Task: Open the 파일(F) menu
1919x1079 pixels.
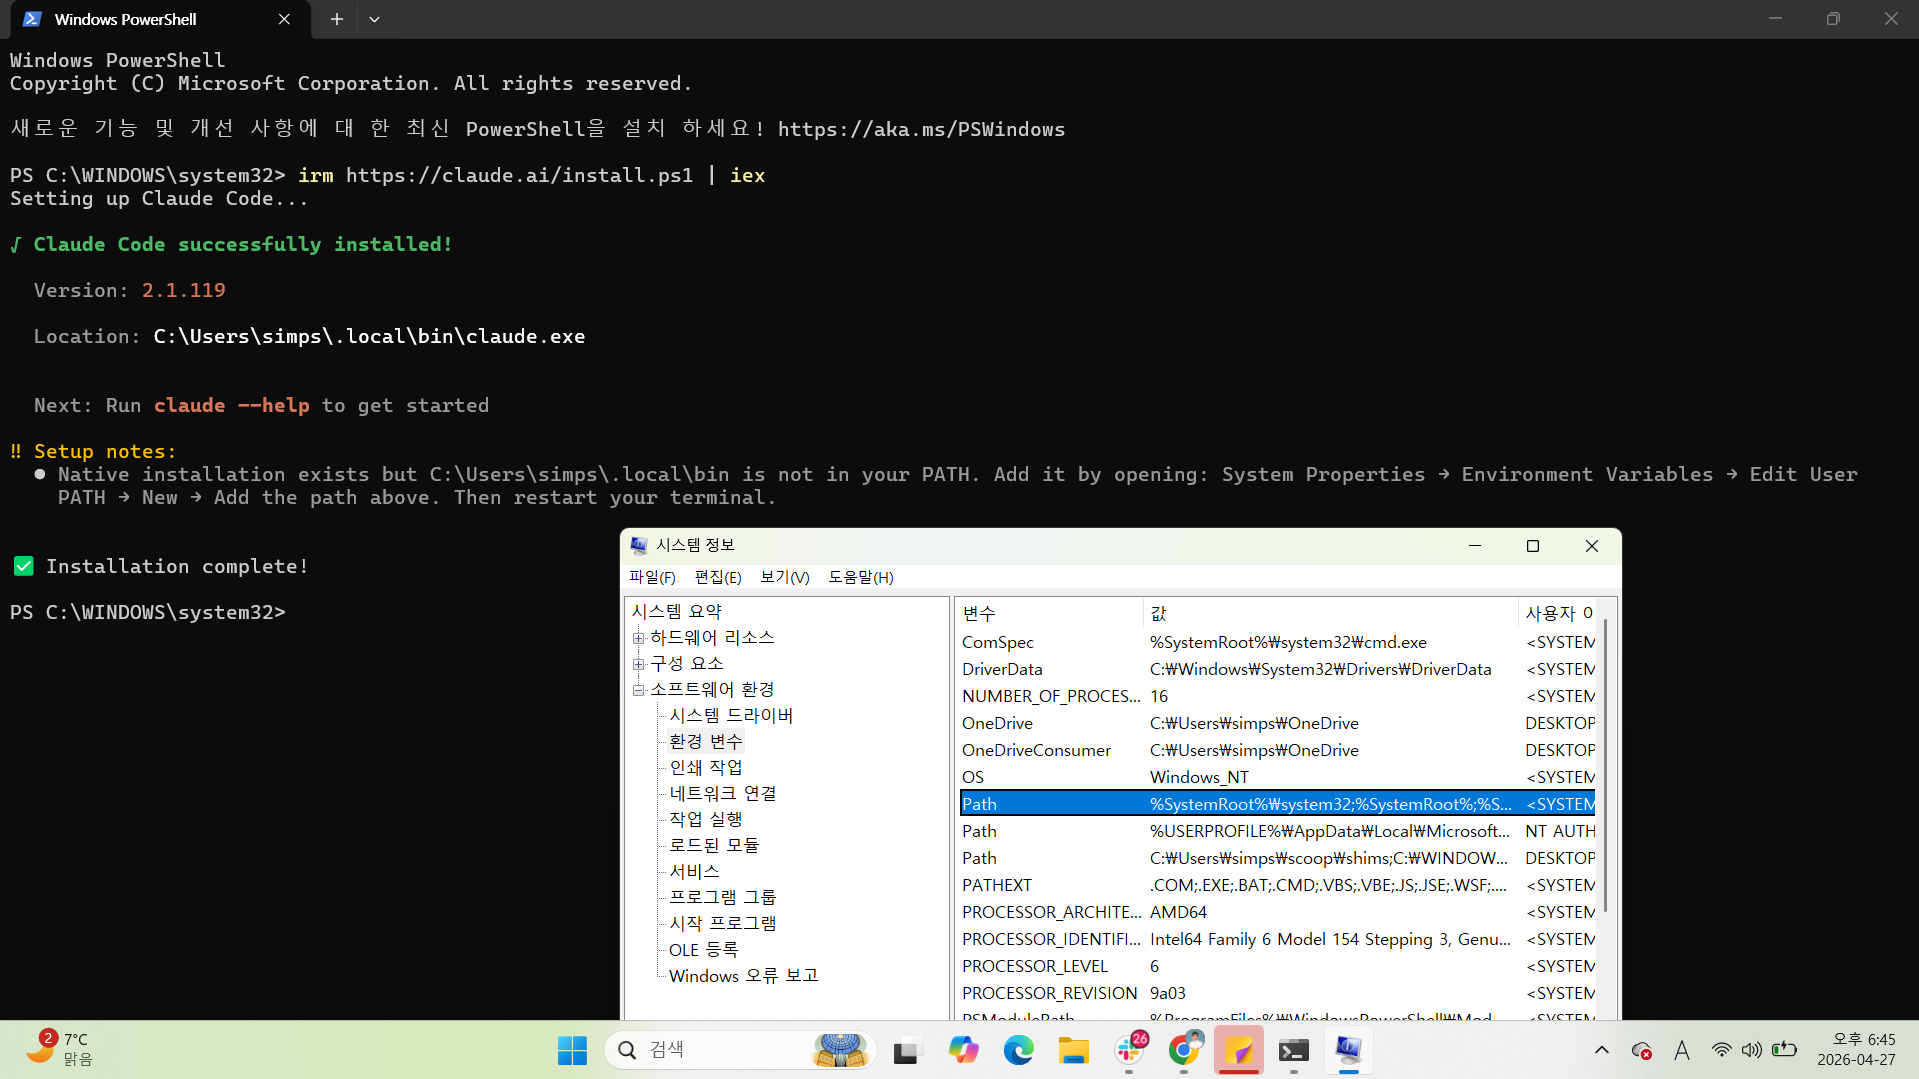Action: (652, 577)
